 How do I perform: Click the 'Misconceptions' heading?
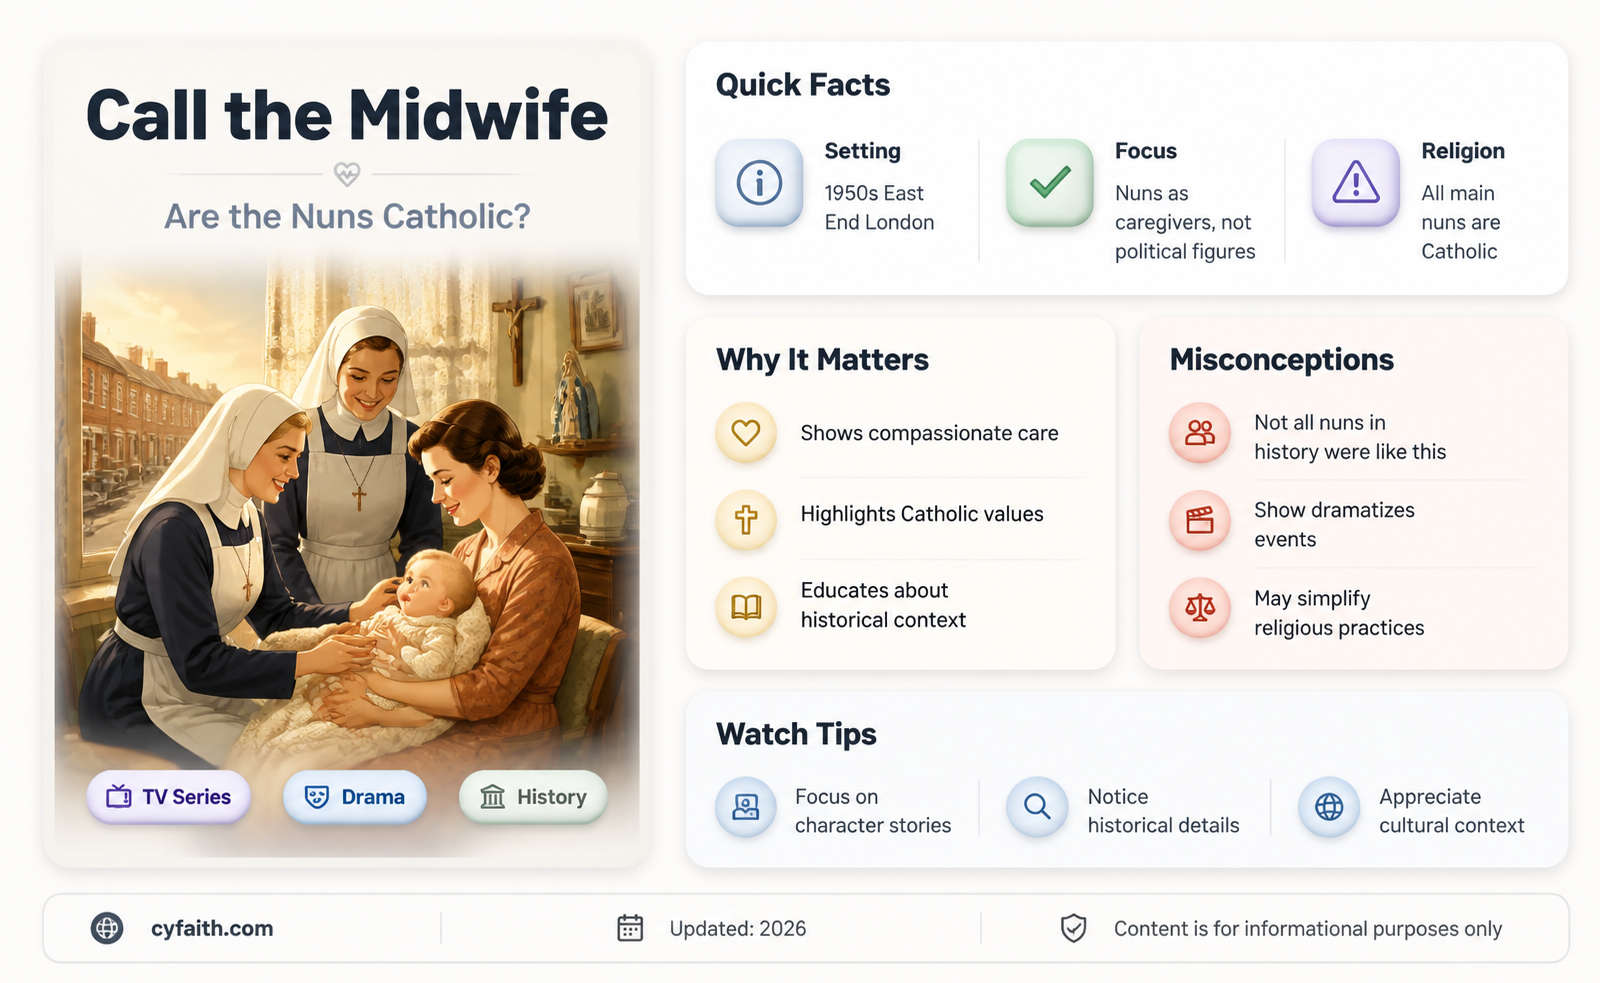pos(1282,360)
